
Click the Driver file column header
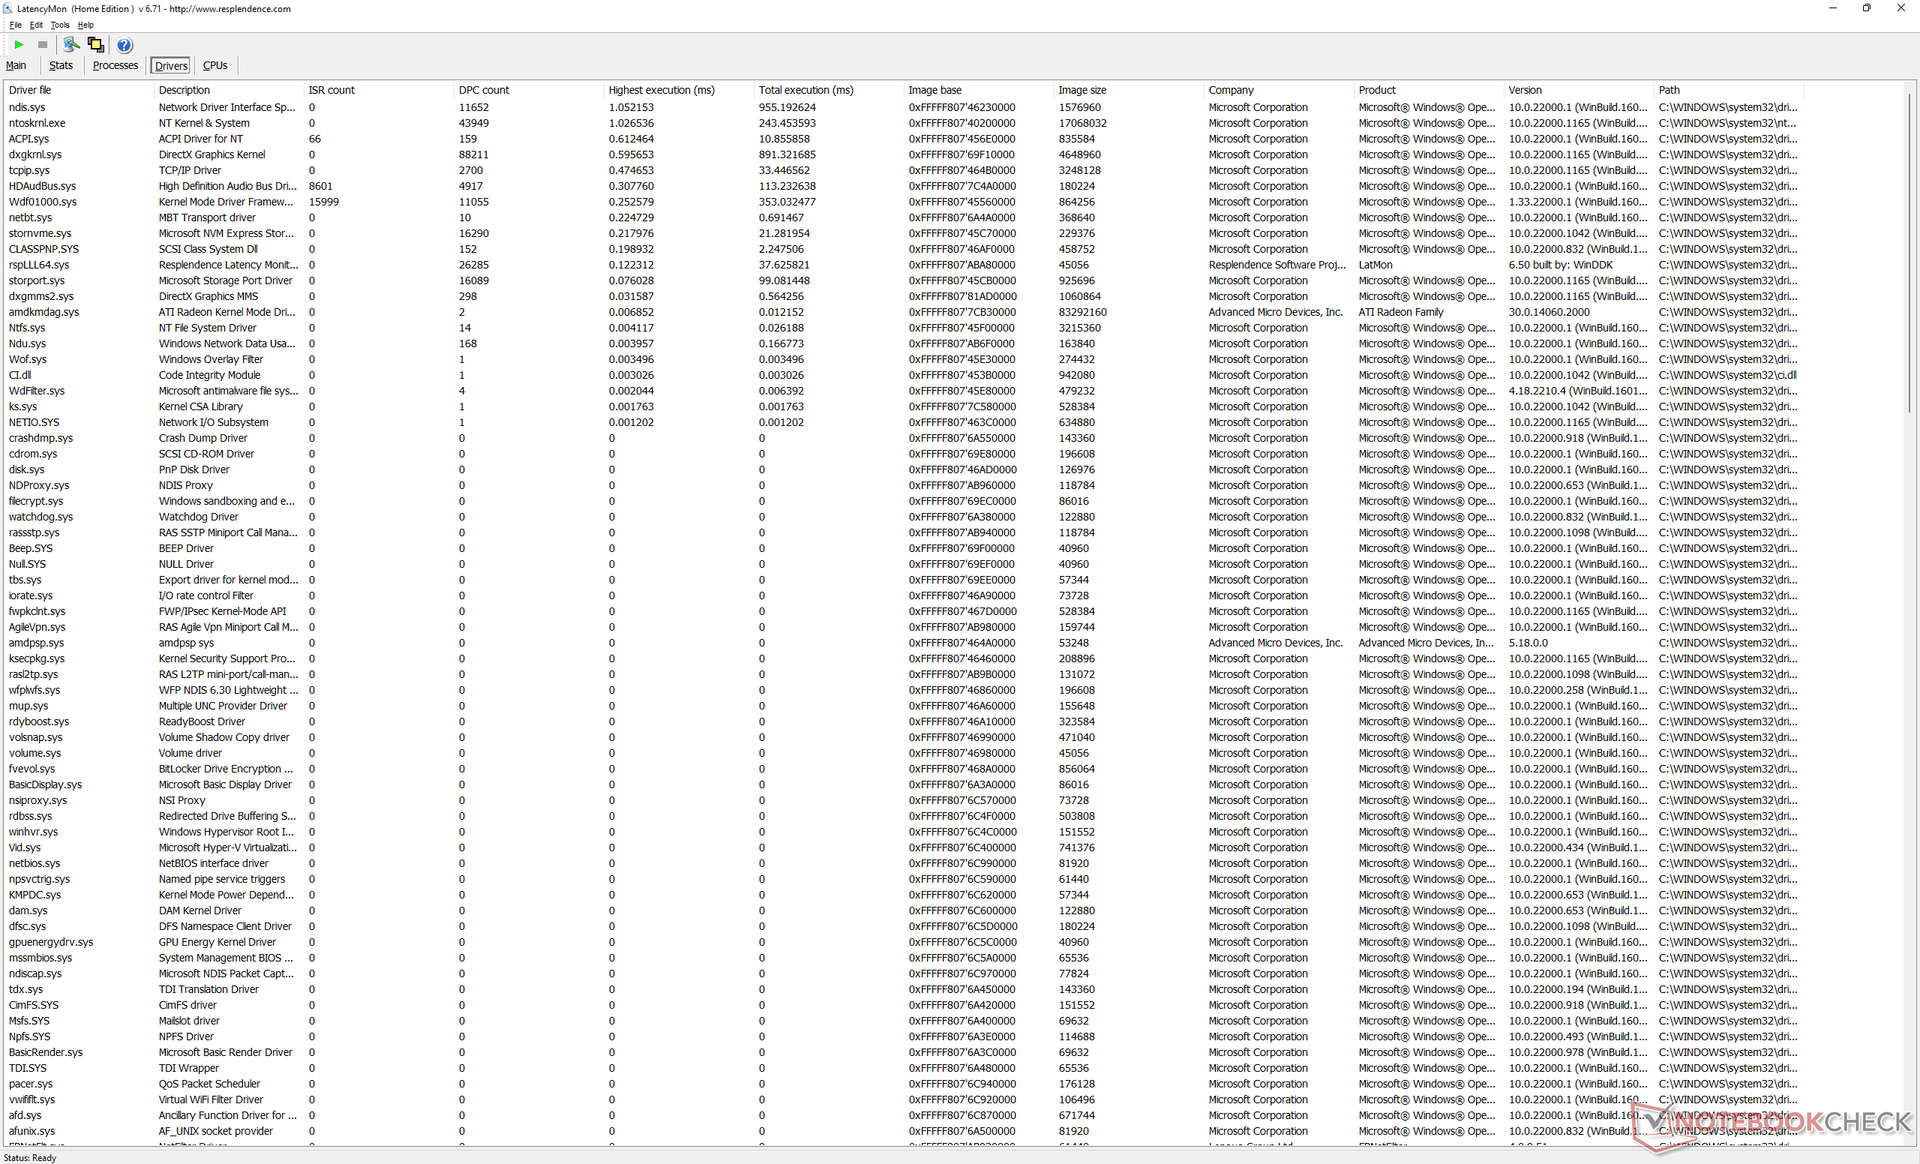[30, 90]
